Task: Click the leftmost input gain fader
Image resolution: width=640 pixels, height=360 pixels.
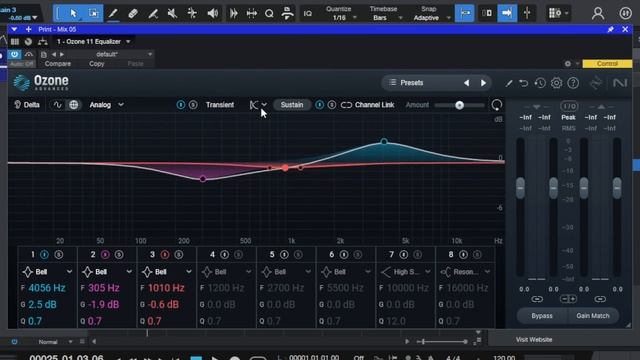Action: coord(520,188)
